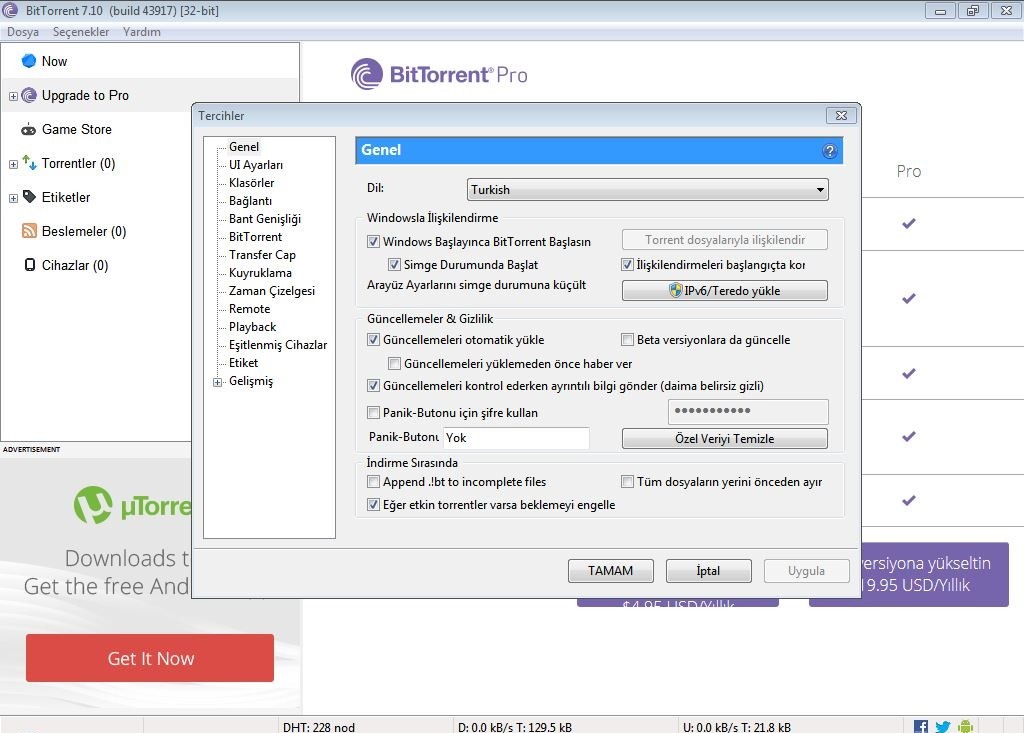
Task: Open the Twitter icon in the status bar
Action: [x=942, y=726]
